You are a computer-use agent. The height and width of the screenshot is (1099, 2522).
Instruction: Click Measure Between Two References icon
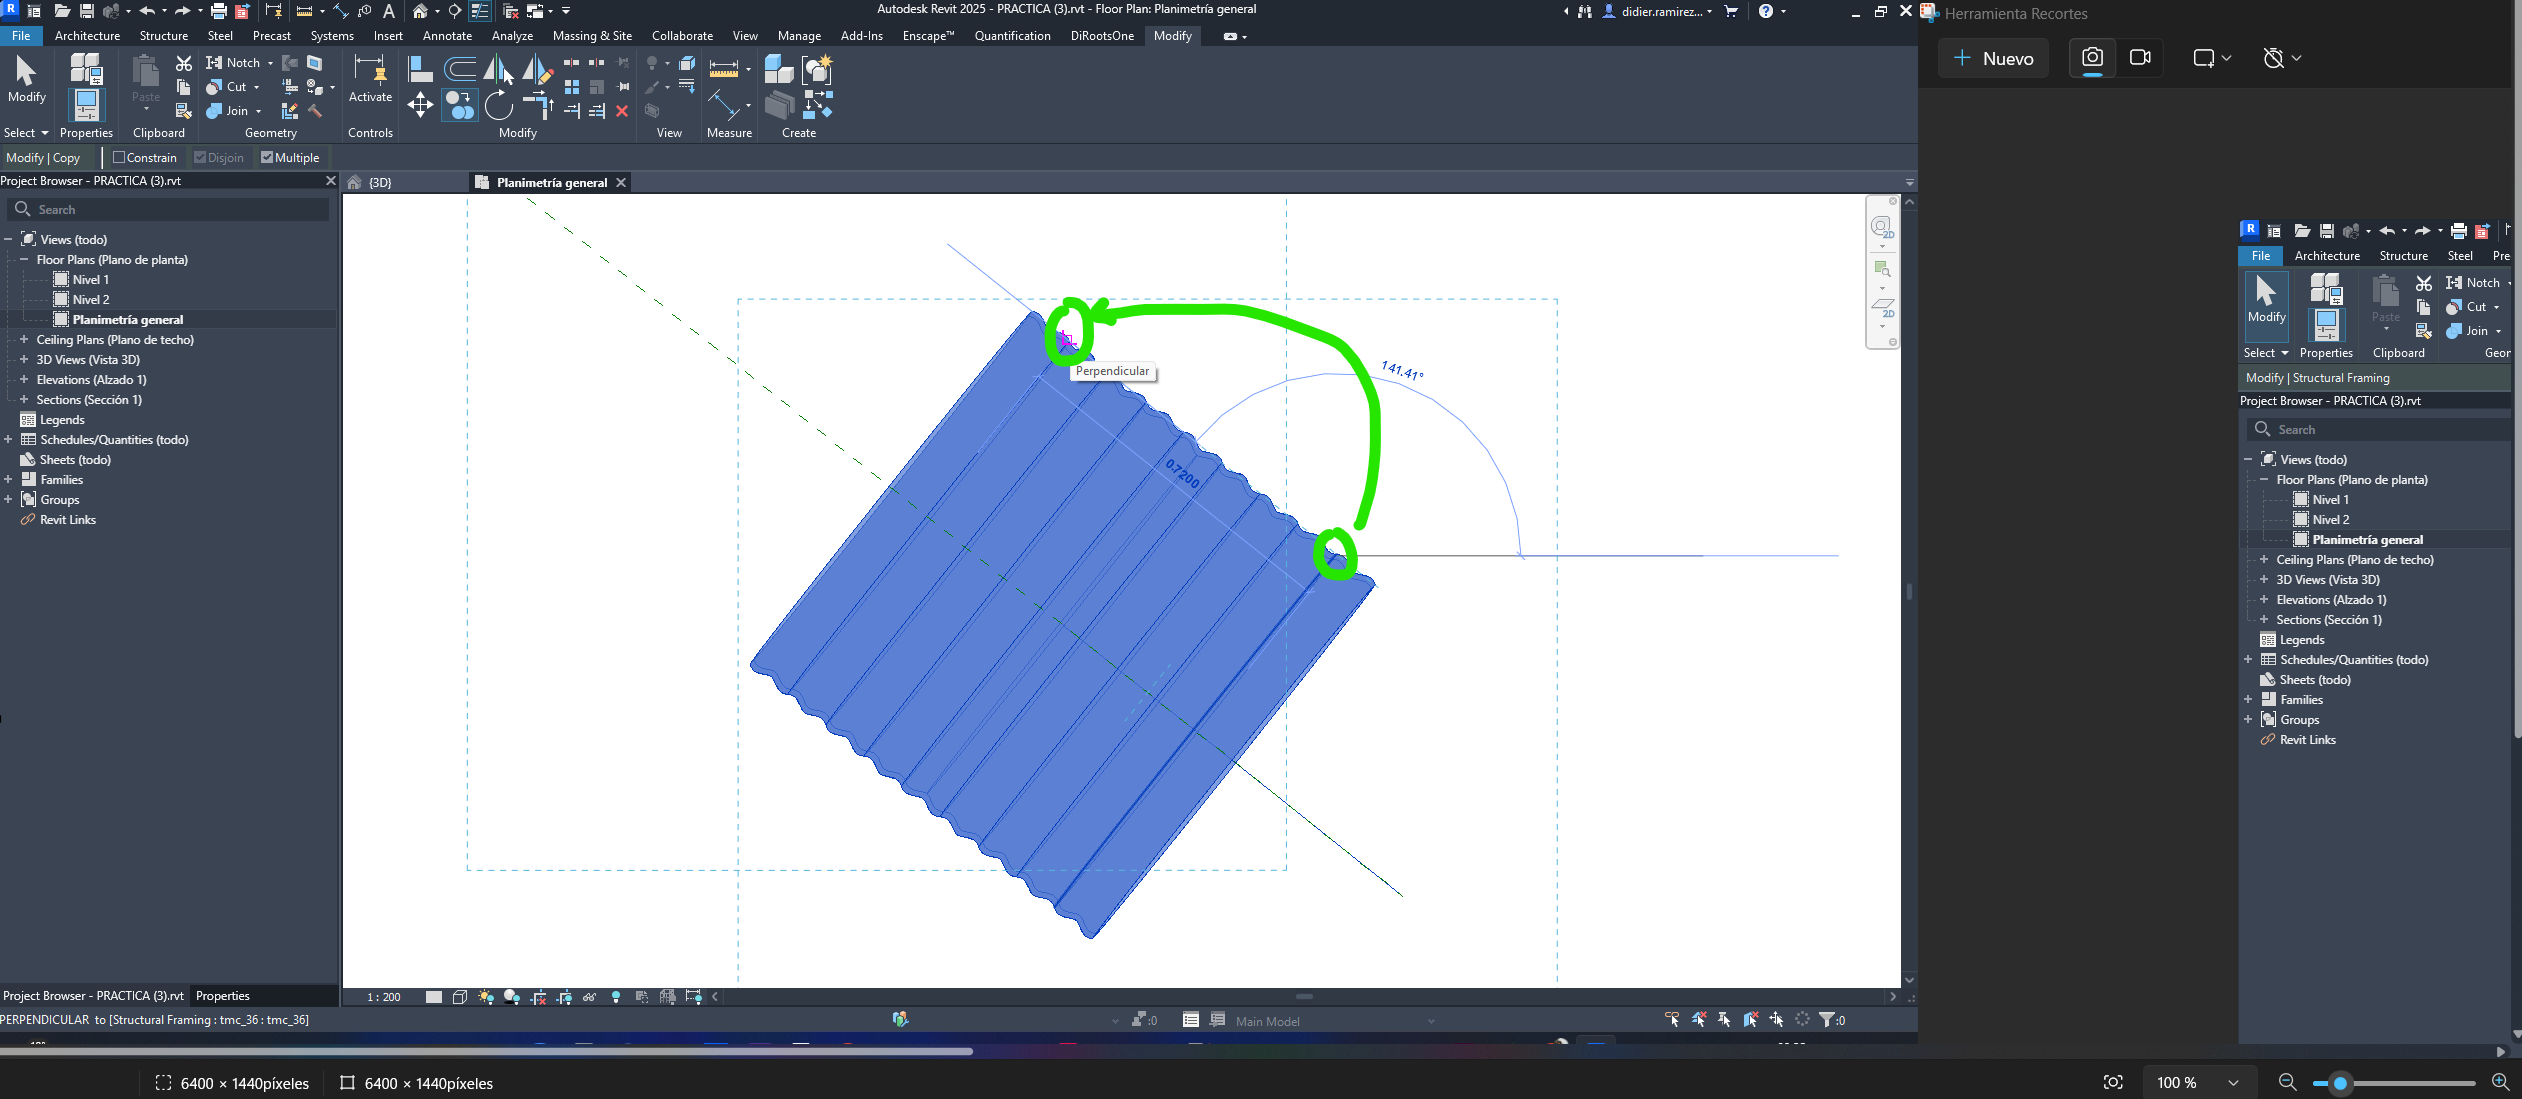click(x=724, y=105)
